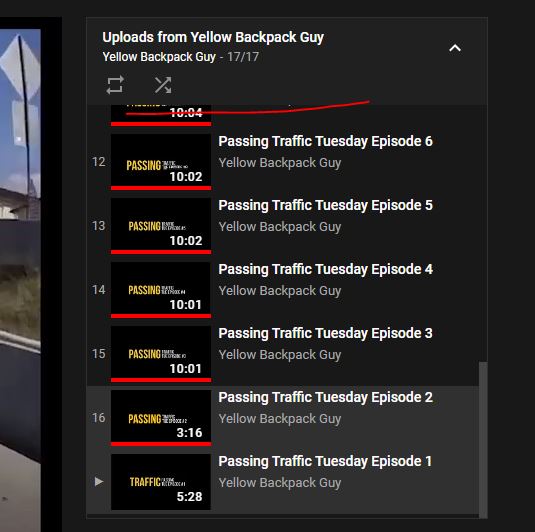This screenshot has height=532, width=535.
Task: Click the Uploads from Yellow Backpack Guy heading
Action: click(x=213, y=37)
